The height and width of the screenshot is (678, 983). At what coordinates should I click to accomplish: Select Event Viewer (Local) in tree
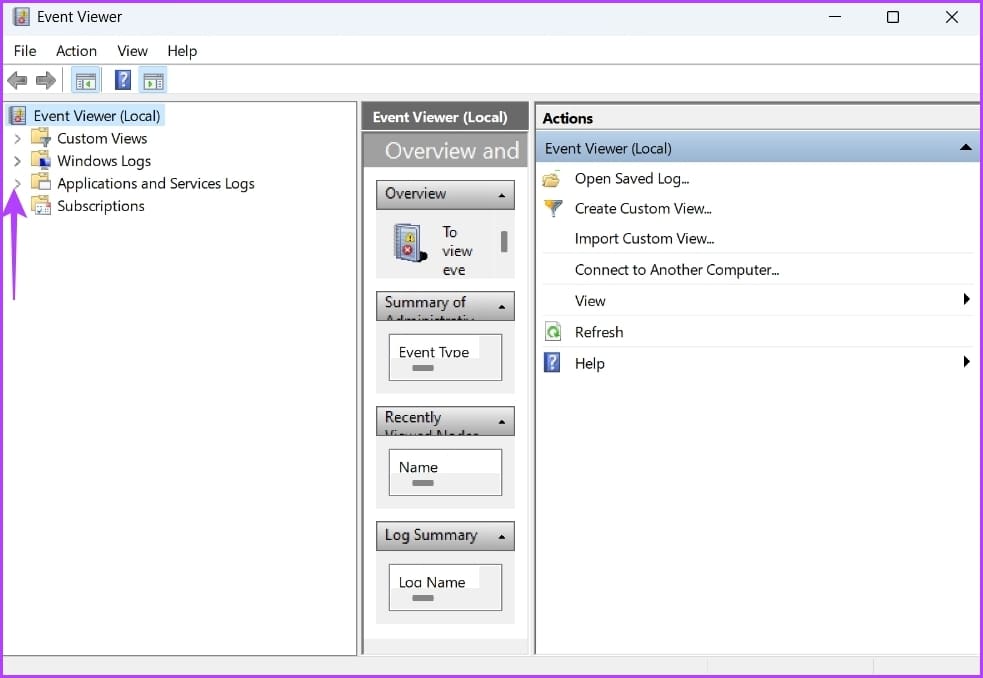coord(97,116)
